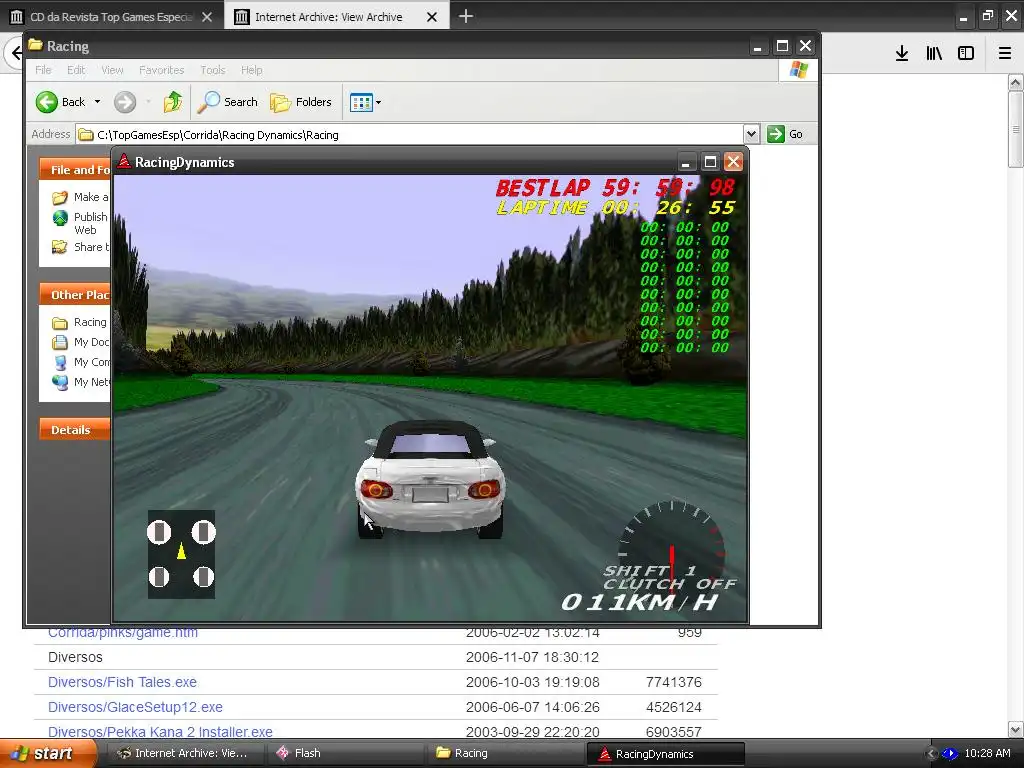The height and width of the screenshot is (768, 1024).
Task: Click the Diversos folder row text
Action: [x=75, y=657]
